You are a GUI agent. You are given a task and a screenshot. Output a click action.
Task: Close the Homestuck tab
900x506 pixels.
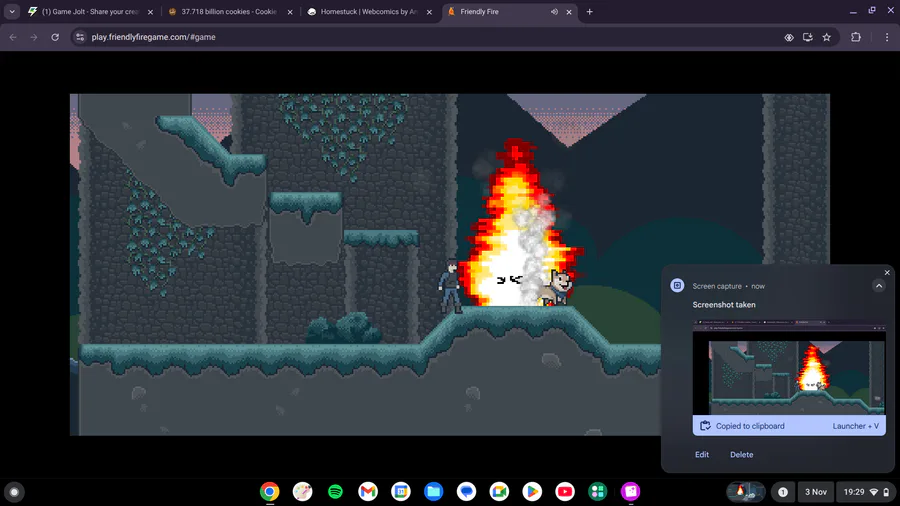(x=429, y=11)
